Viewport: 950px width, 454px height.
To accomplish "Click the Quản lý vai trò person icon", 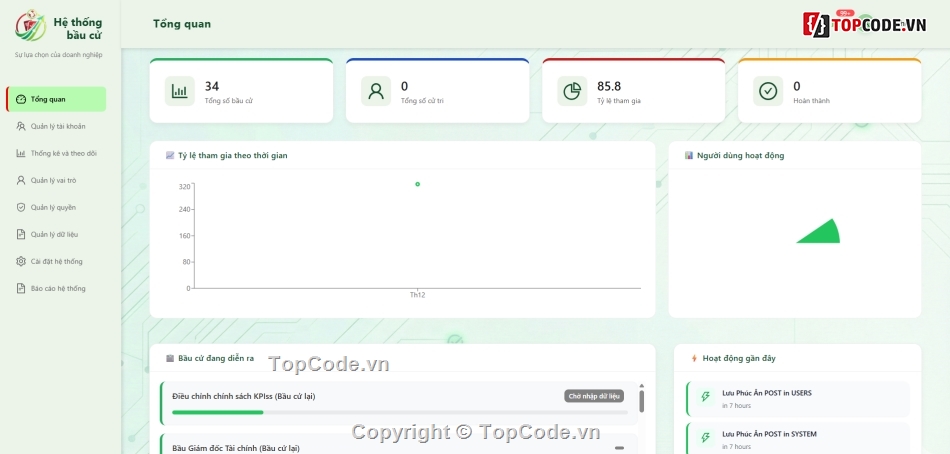I will click(x=21, y=180).
